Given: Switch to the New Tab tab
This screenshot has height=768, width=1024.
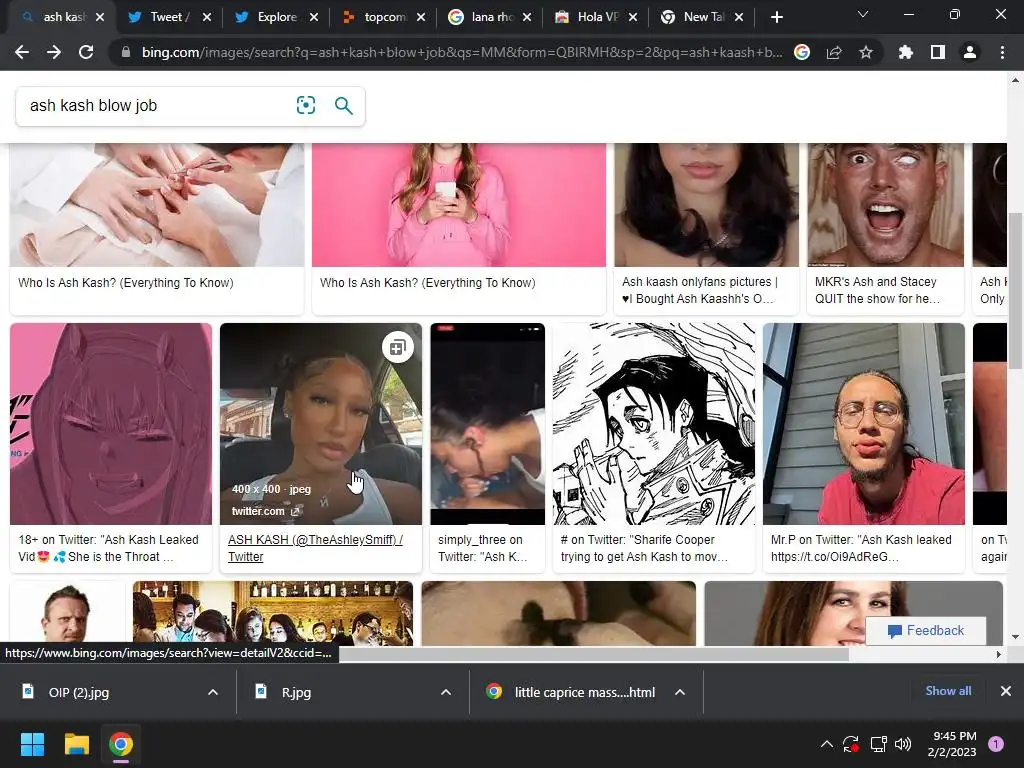Looking at the screenshot, I should tap(703, 17).
